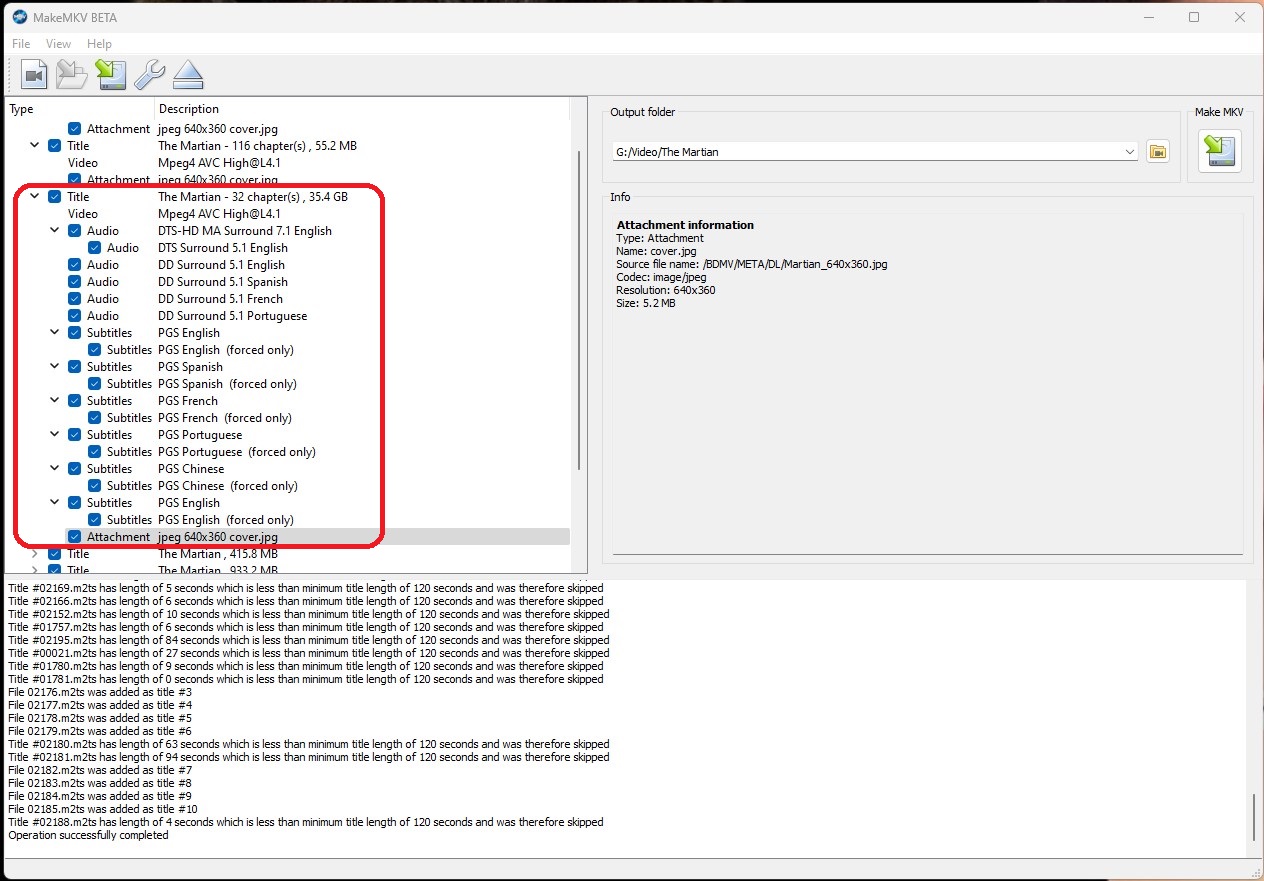Click the open video file camera icon

(x=34, y=74)
